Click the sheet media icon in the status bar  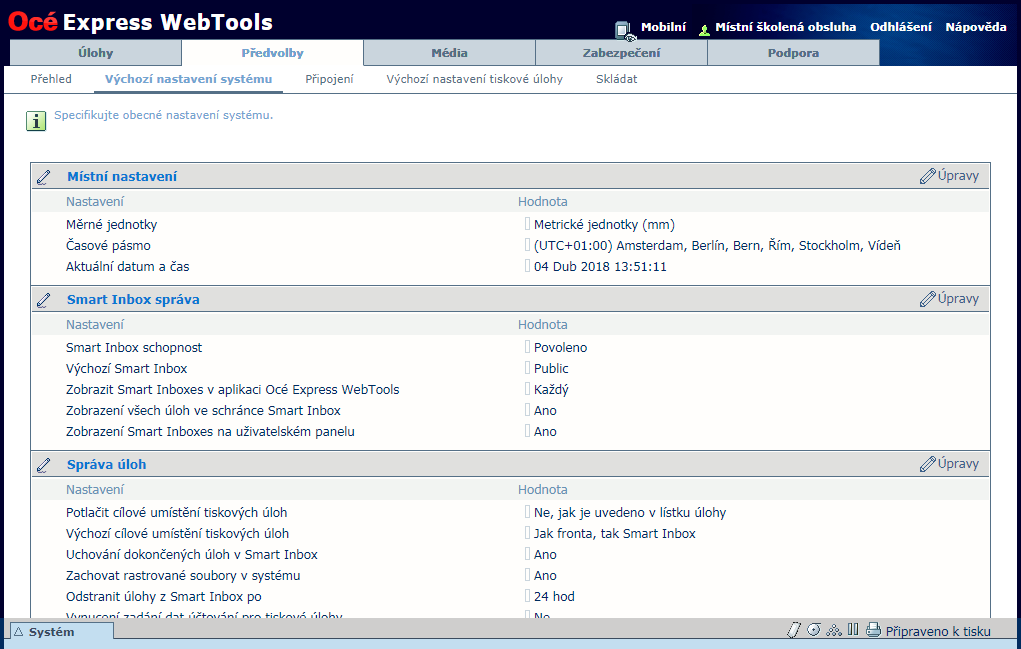[793, 629]
